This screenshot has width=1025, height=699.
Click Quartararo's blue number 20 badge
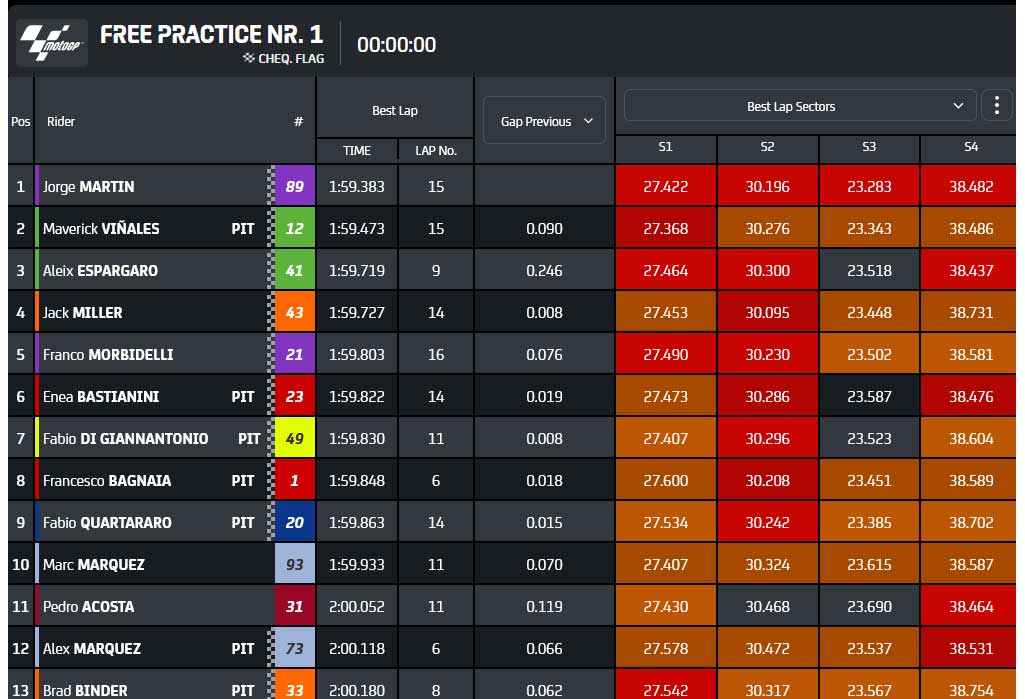[294, 522]
